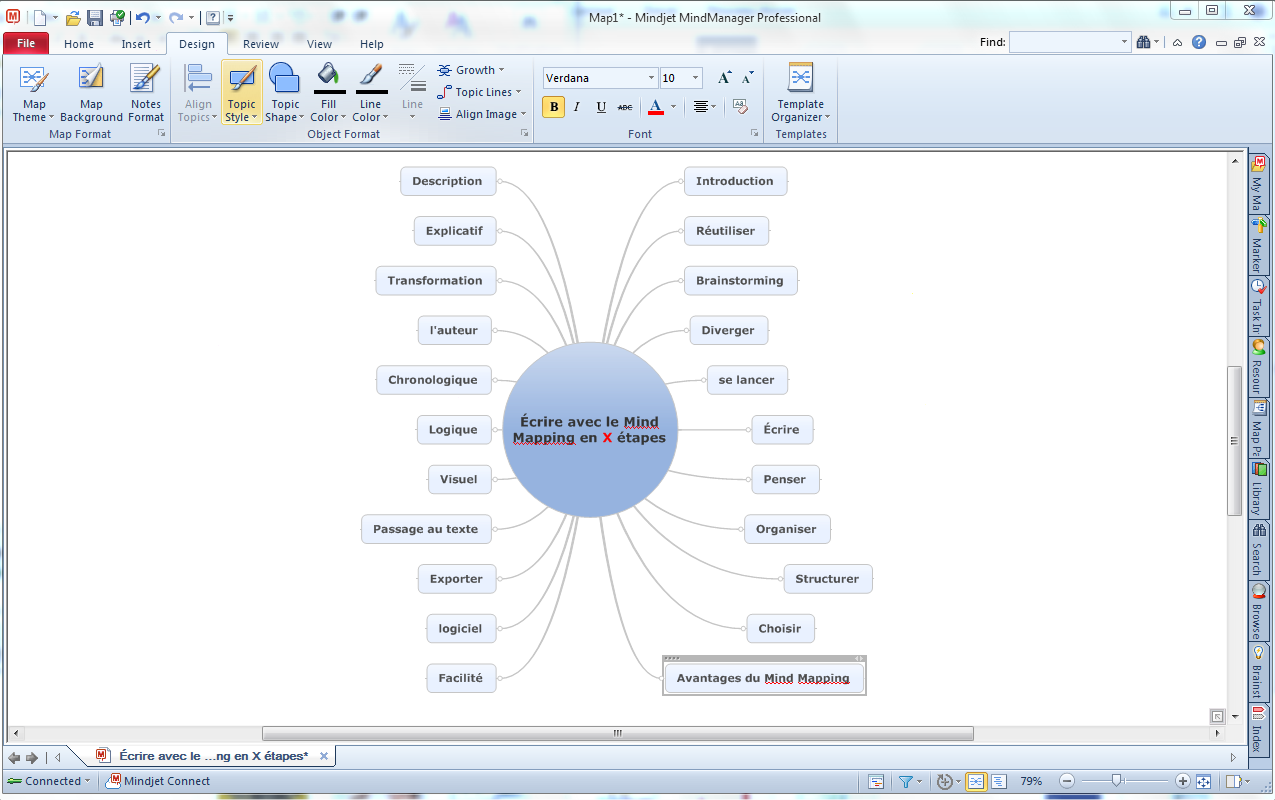1275x800 pixels.
Task: Toggle Italic text style
Action: coord(577,107)
